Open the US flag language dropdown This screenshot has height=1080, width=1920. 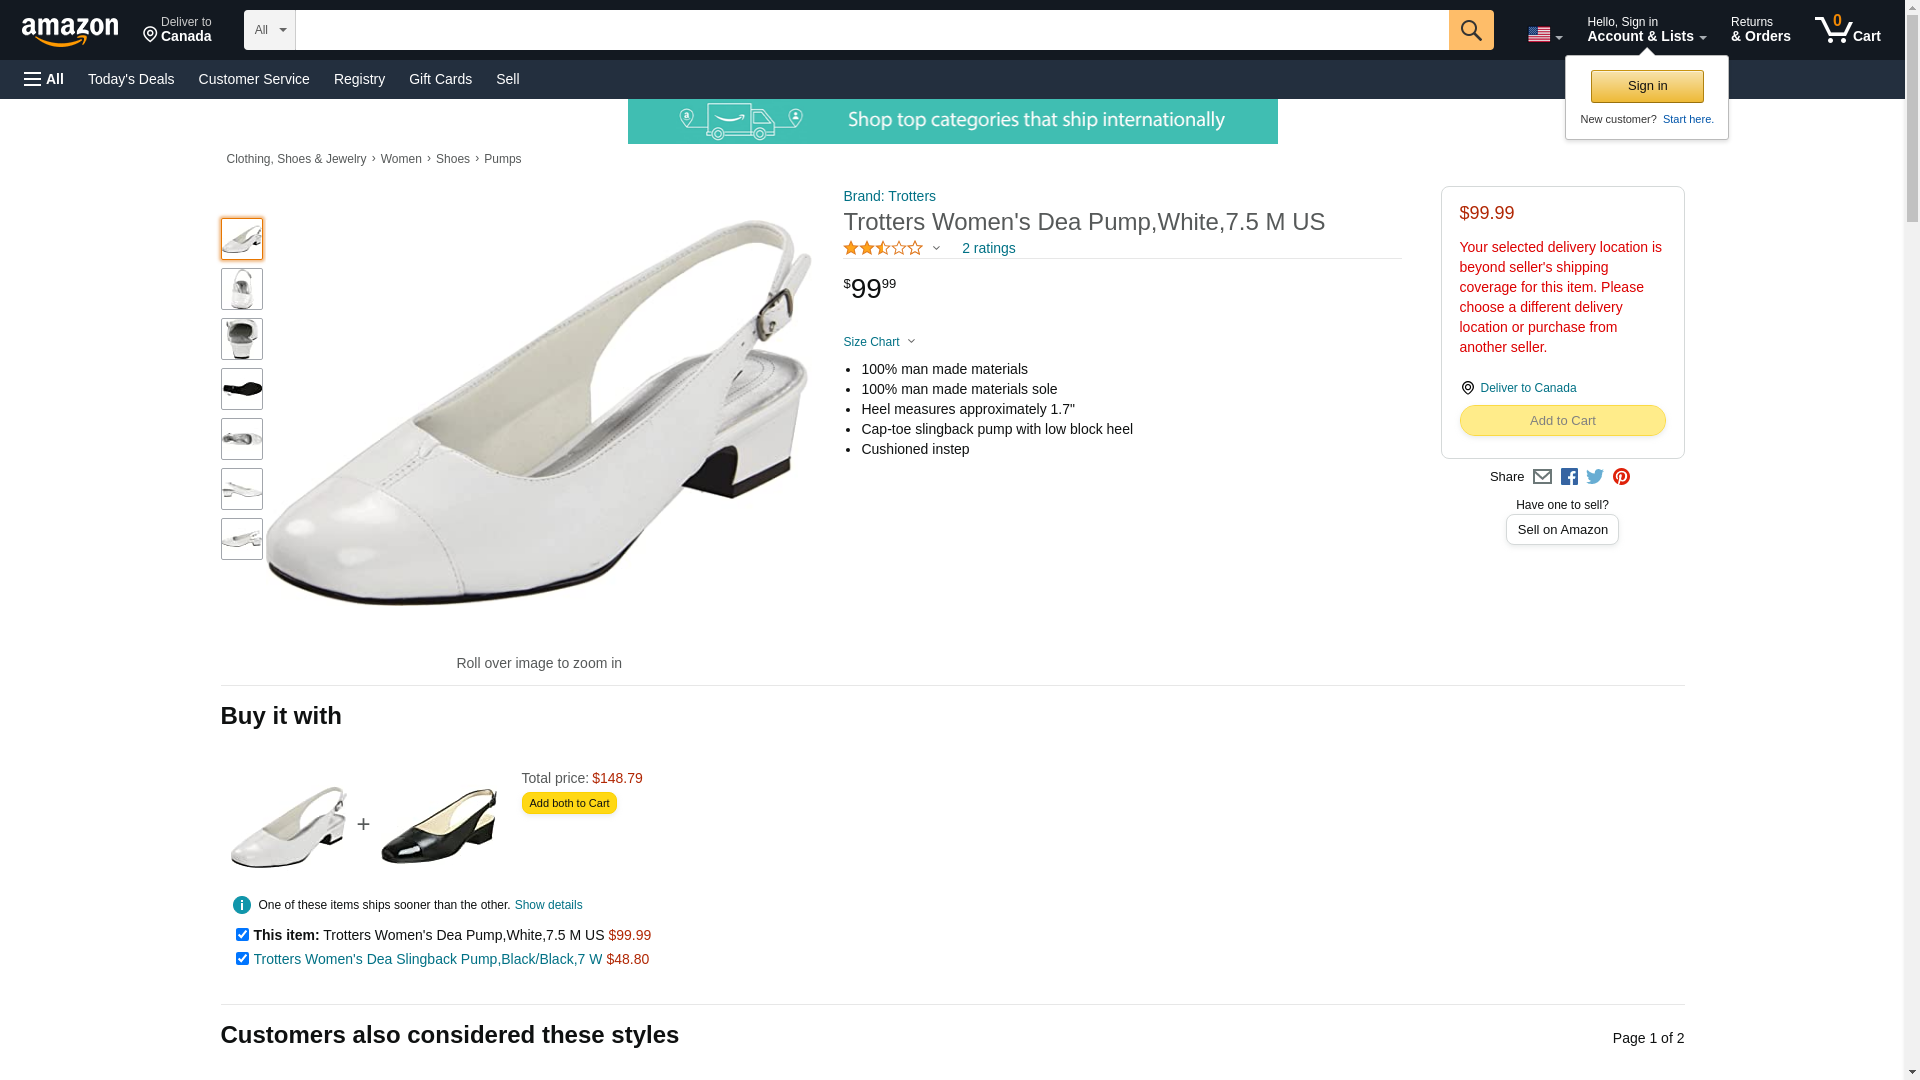1544,35
